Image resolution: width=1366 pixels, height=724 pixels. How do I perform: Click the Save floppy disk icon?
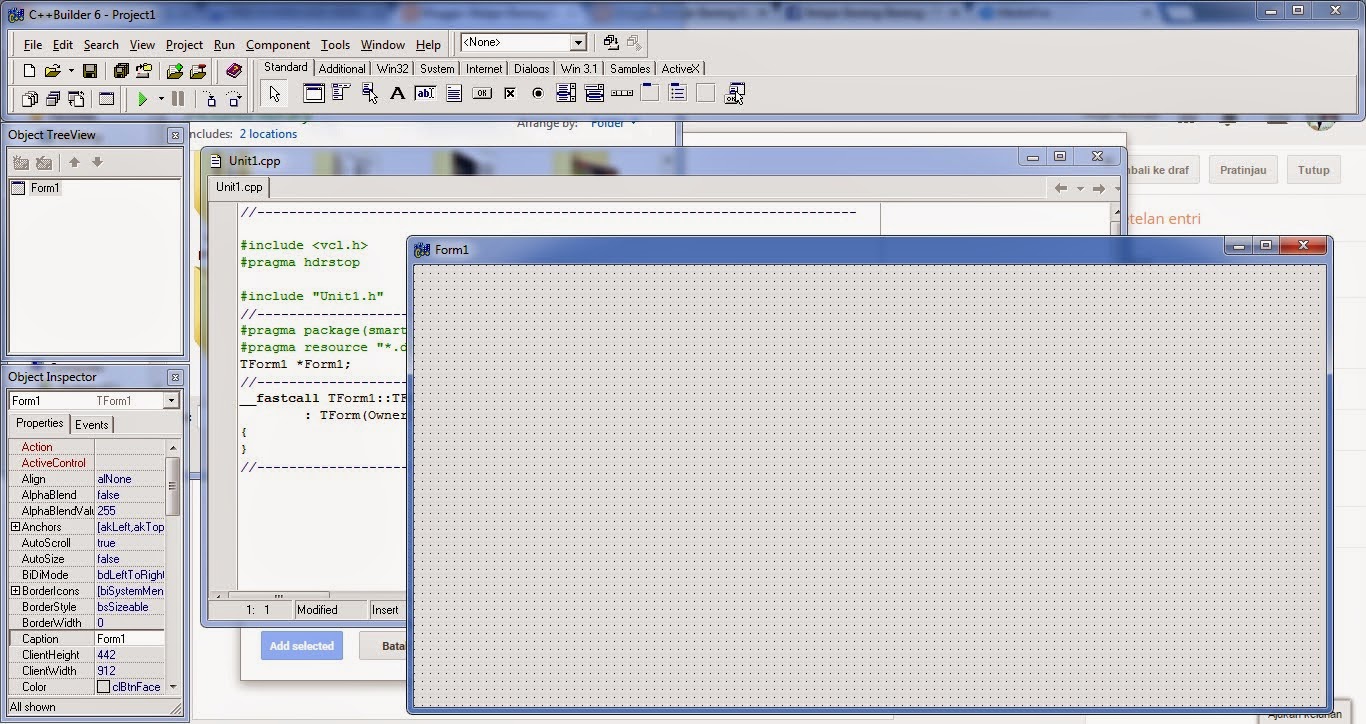pyautogui.click(x=90, y=71)
